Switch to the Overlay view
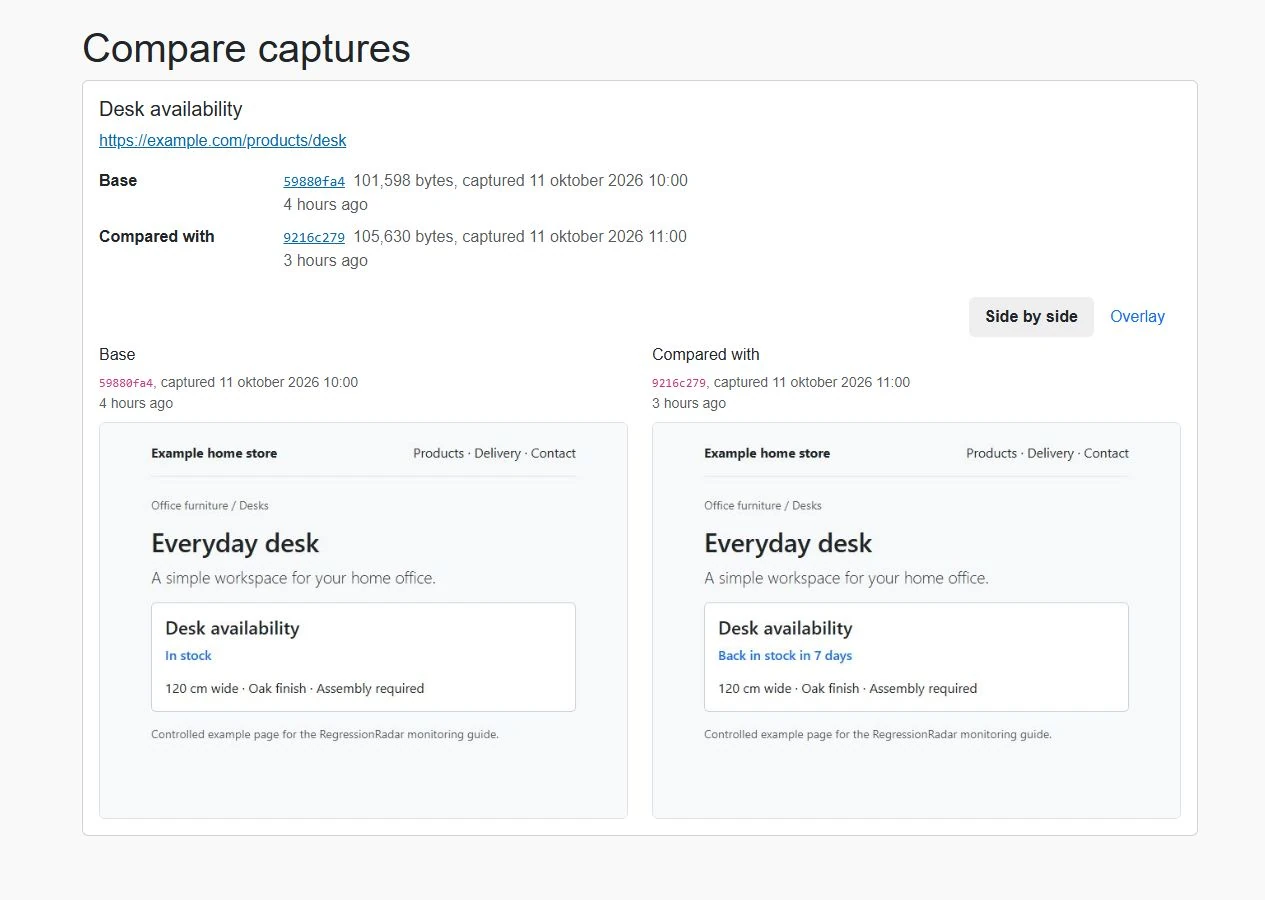This screenshot has height=900, width=1265. [1137, 317]
